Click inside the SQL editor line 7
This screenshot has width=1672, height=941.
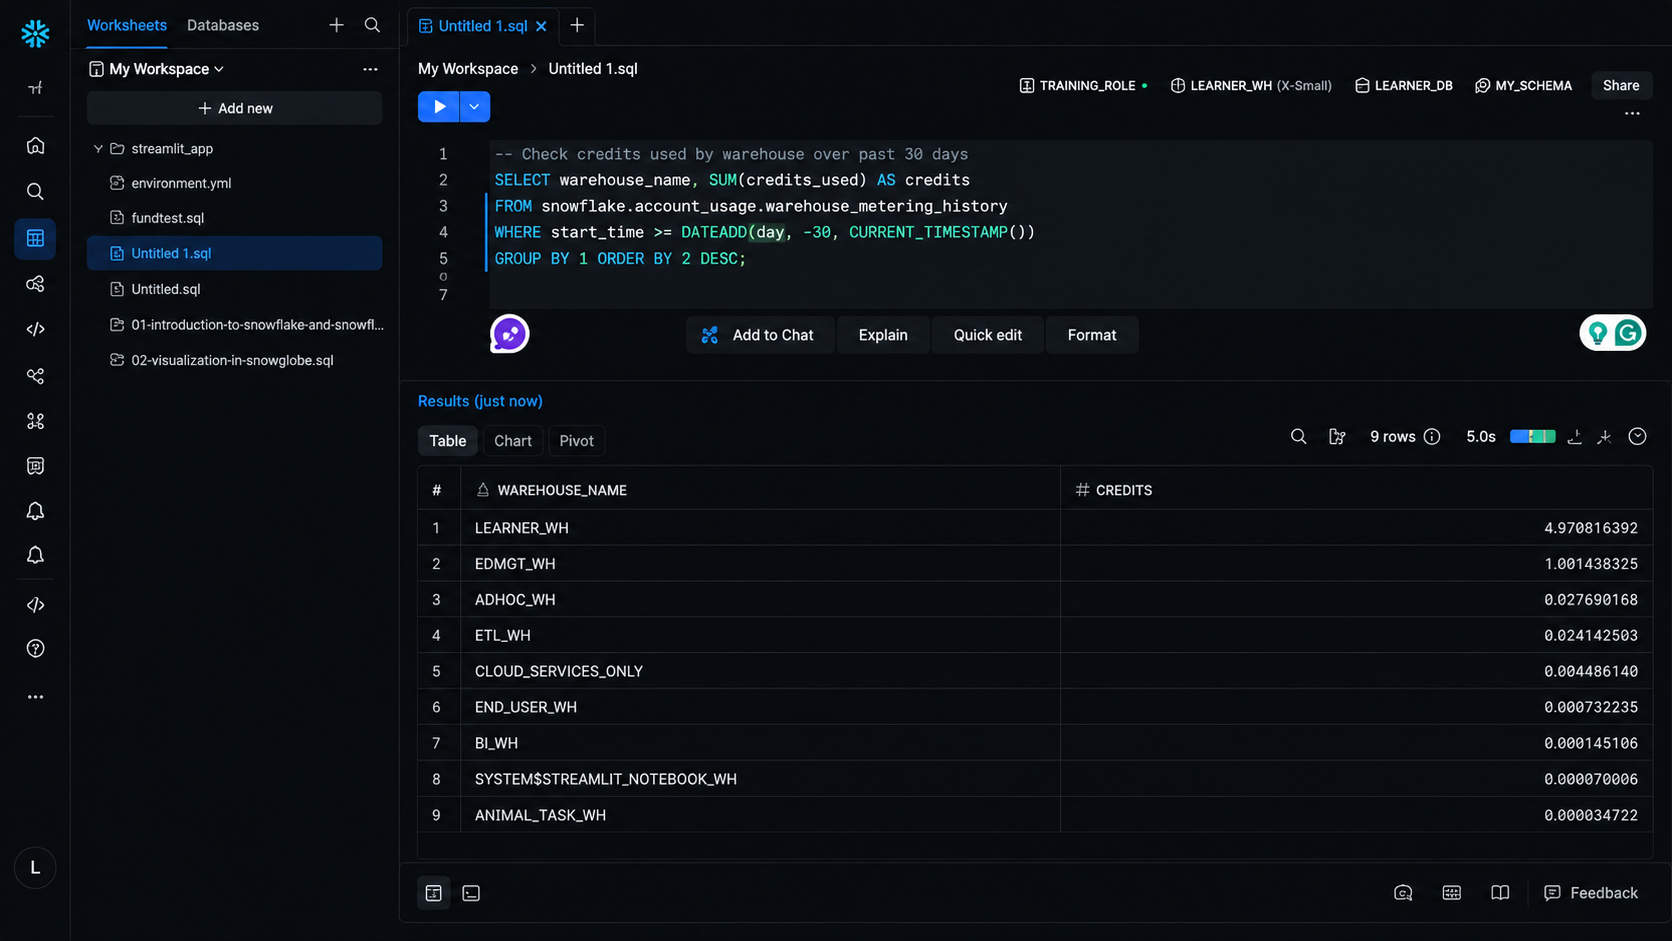click(x=1070, y=295)
